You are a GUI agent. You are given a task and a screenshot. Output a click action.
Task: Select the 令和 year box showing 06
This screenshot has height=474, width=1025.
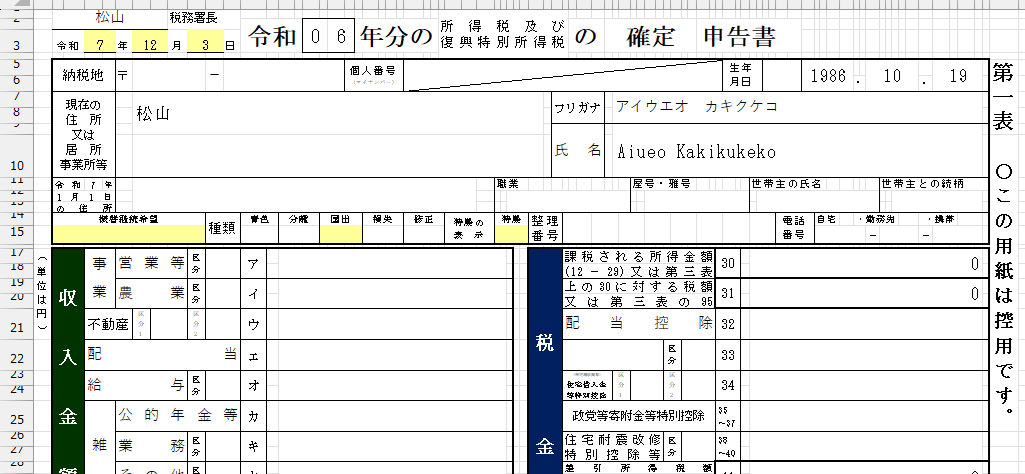point(328,38)
